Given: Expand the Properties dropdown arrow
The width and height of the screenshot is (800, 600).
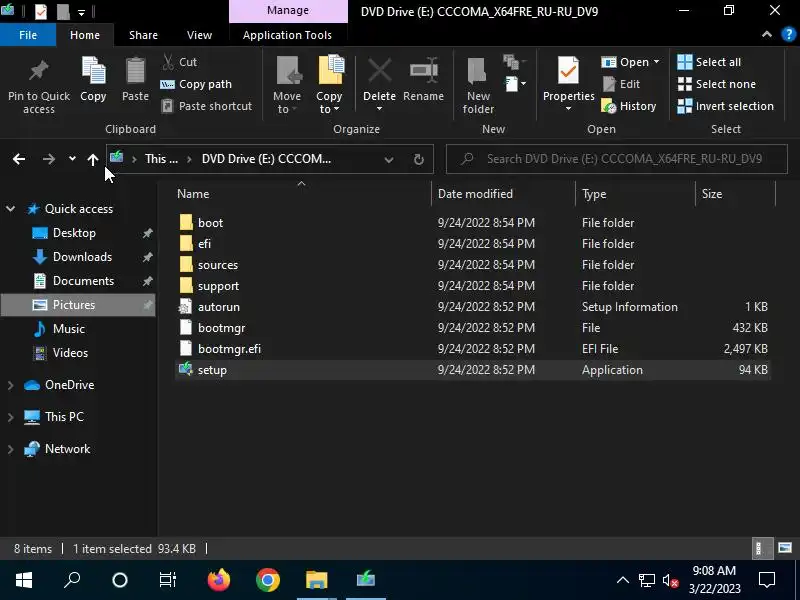Looking at the screenshot, I should tap(568, 109).
